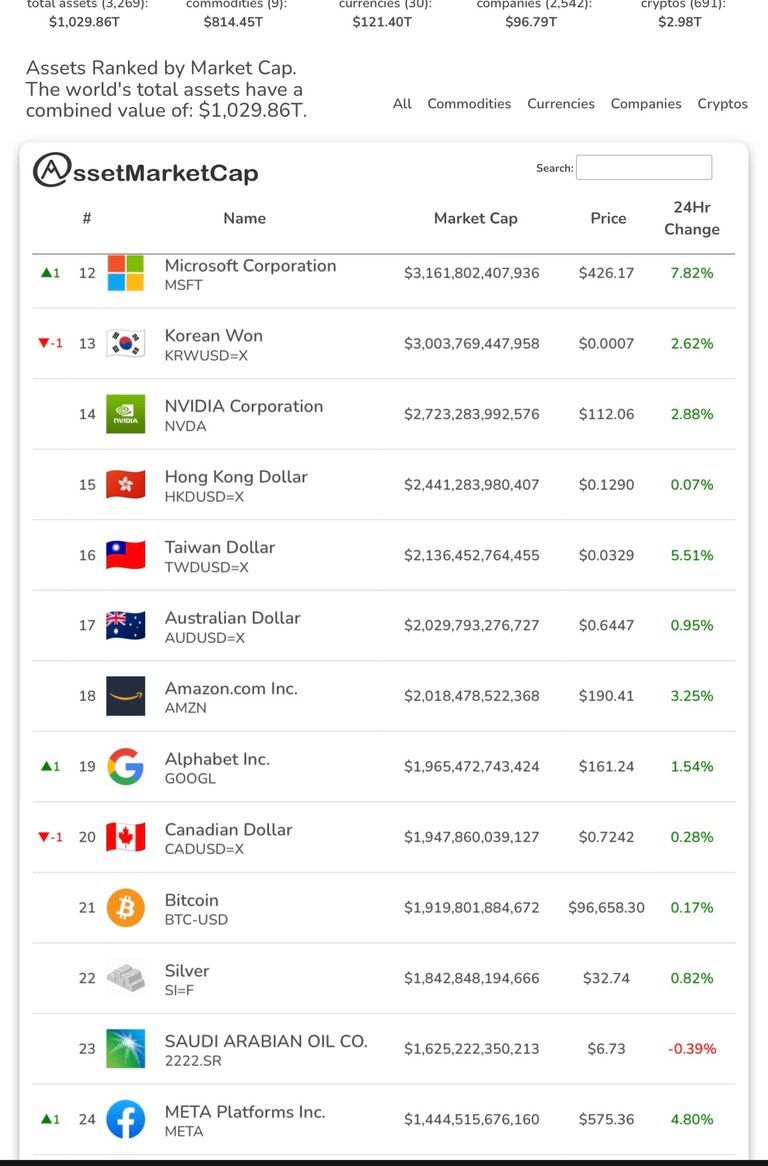Click the AssetMarketCap logo
Screen dimensions: 768x1166
pyautogui.click(x=146, y=171)
